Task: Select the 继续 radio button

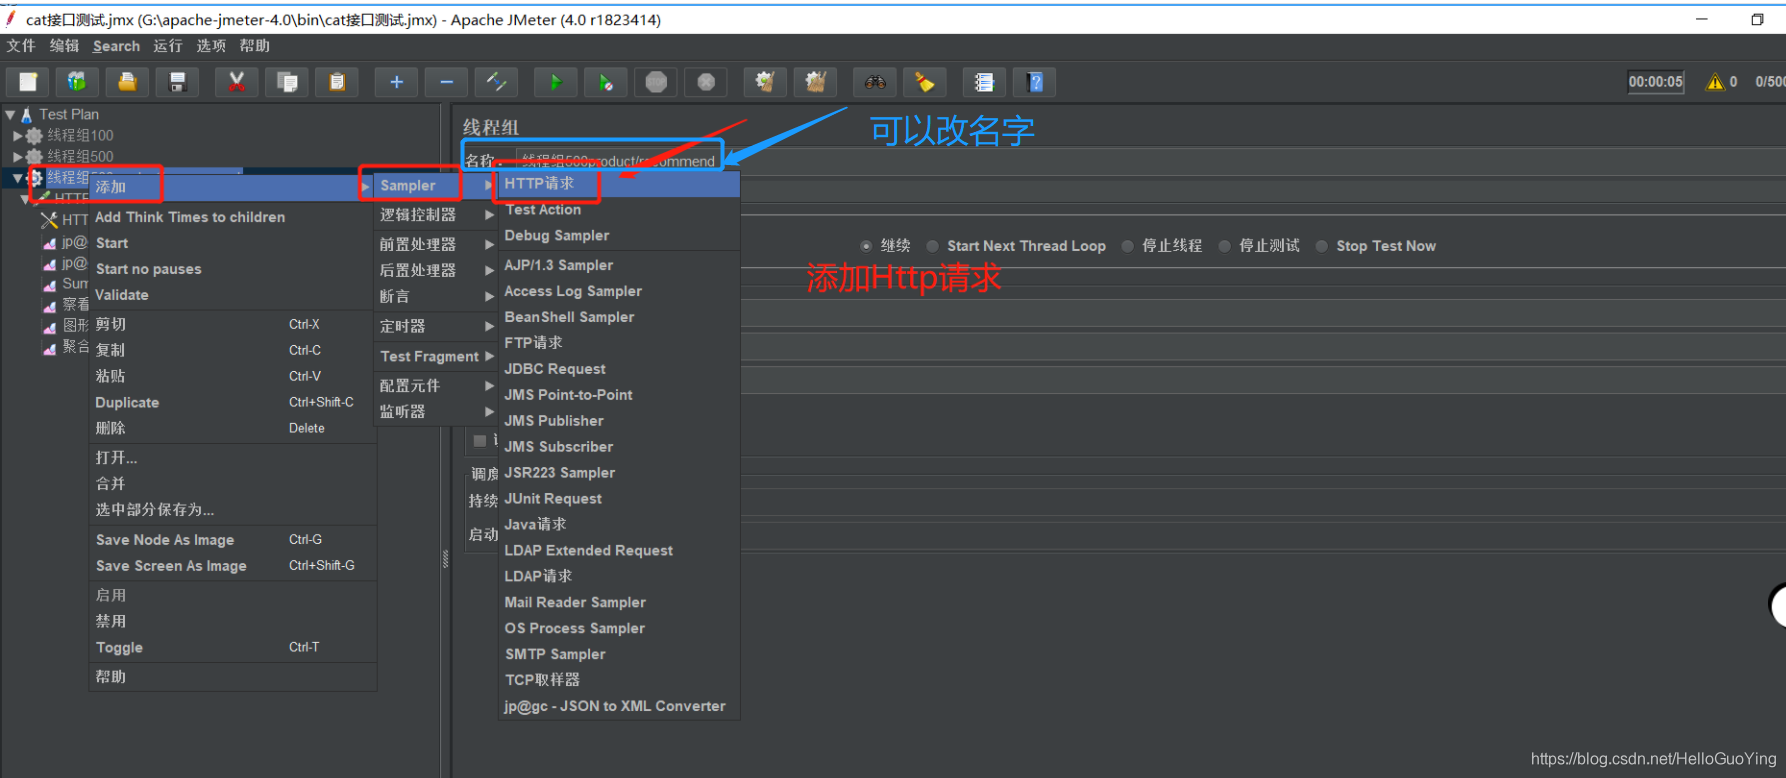Action: [x=866, y=246]
